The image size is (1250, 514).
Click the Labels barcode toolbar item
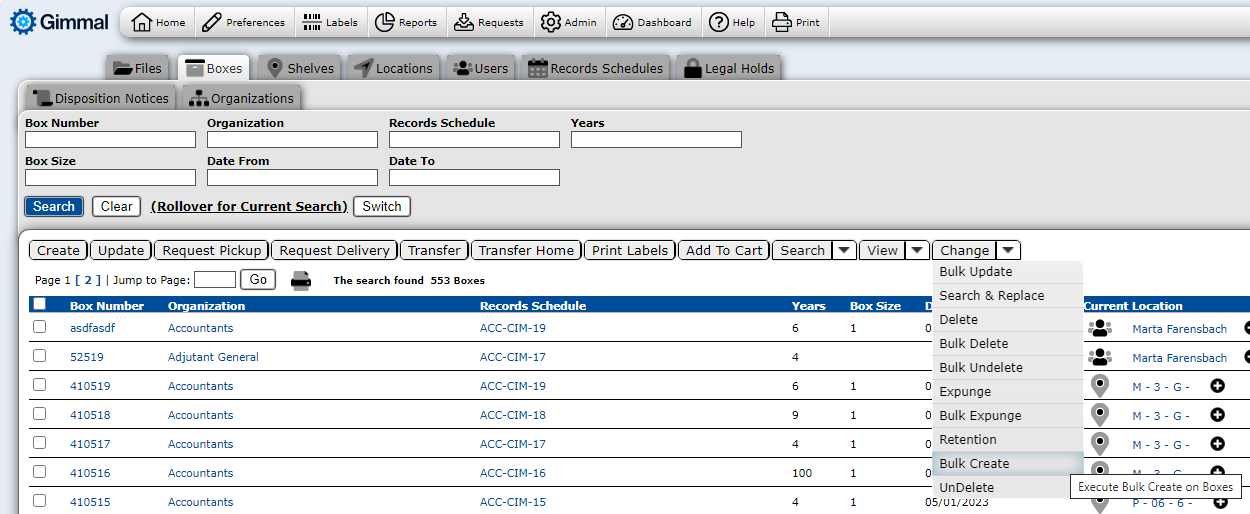(330, 22)
